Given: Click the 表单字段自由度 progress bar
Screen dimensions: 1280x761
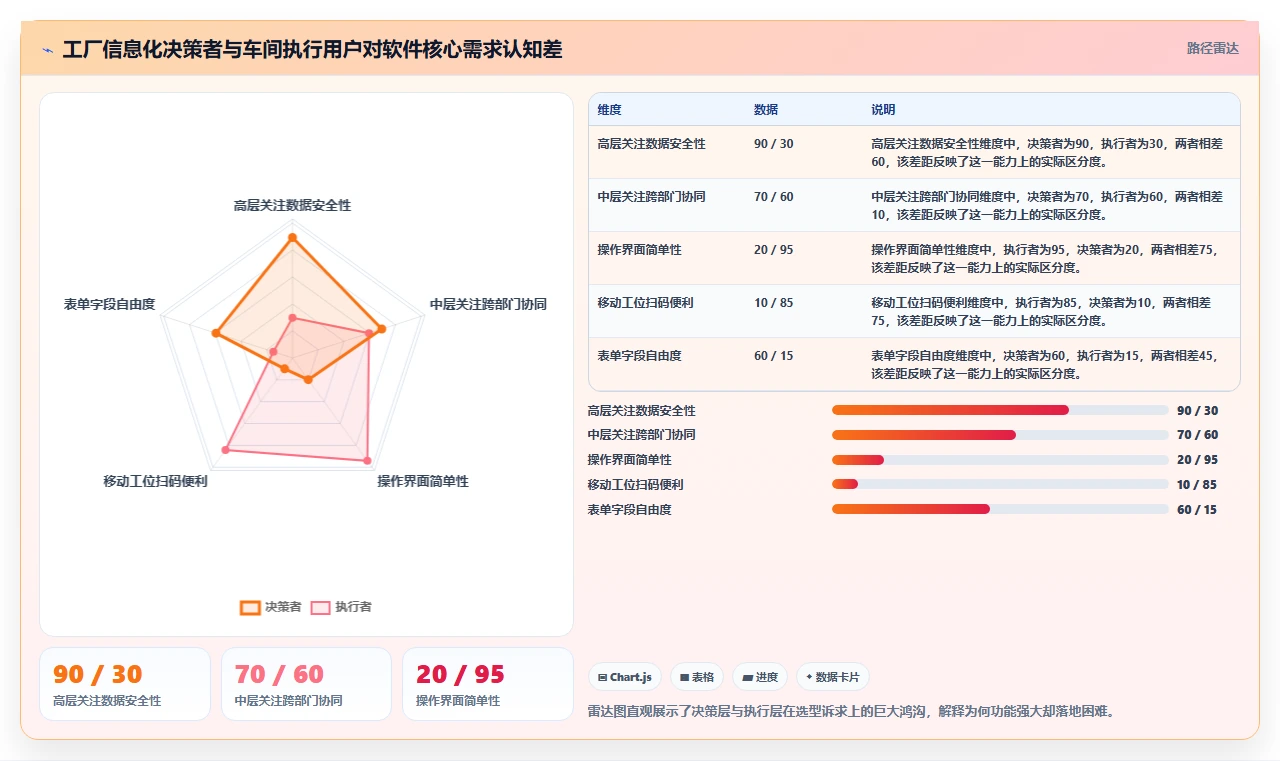Looking at the screenshot, I should (x=1000, y=509).
